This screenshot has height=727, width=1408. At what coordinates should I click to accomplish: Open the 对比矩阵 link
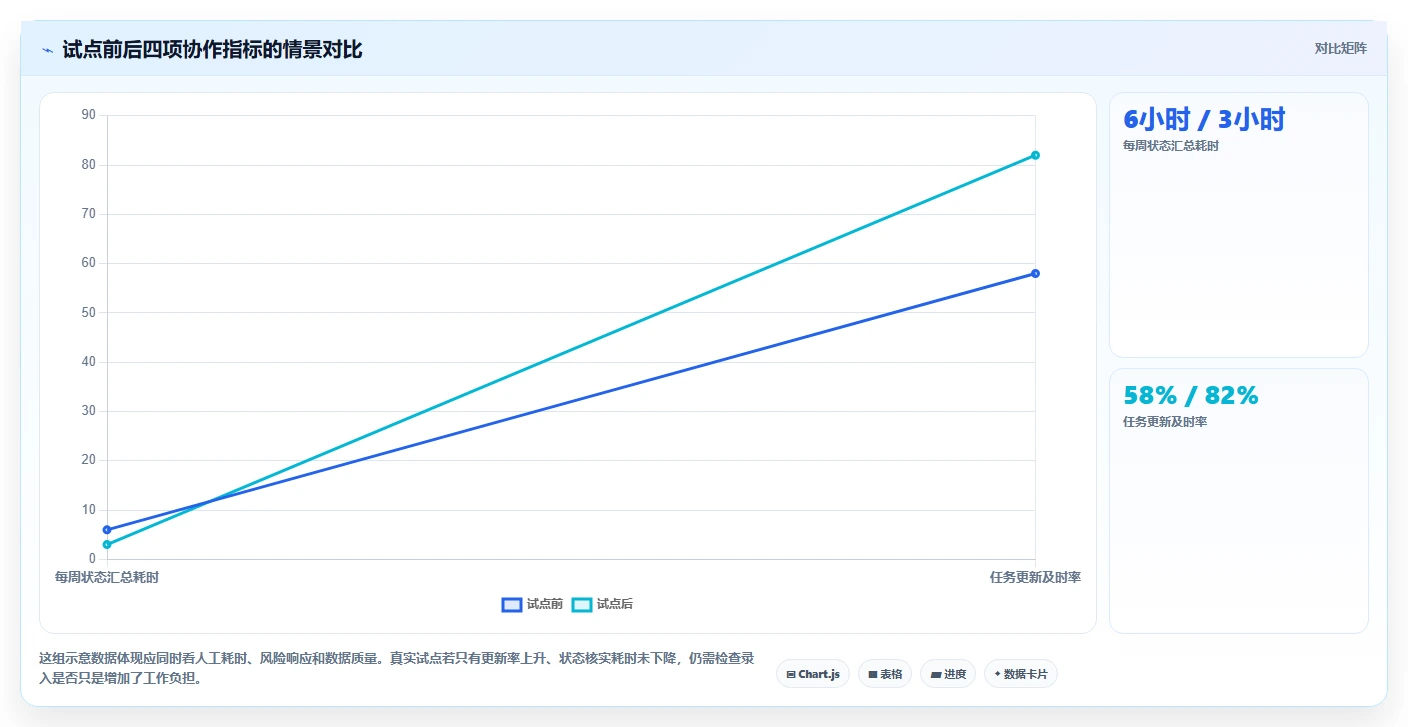click(x=1340, y=48)
